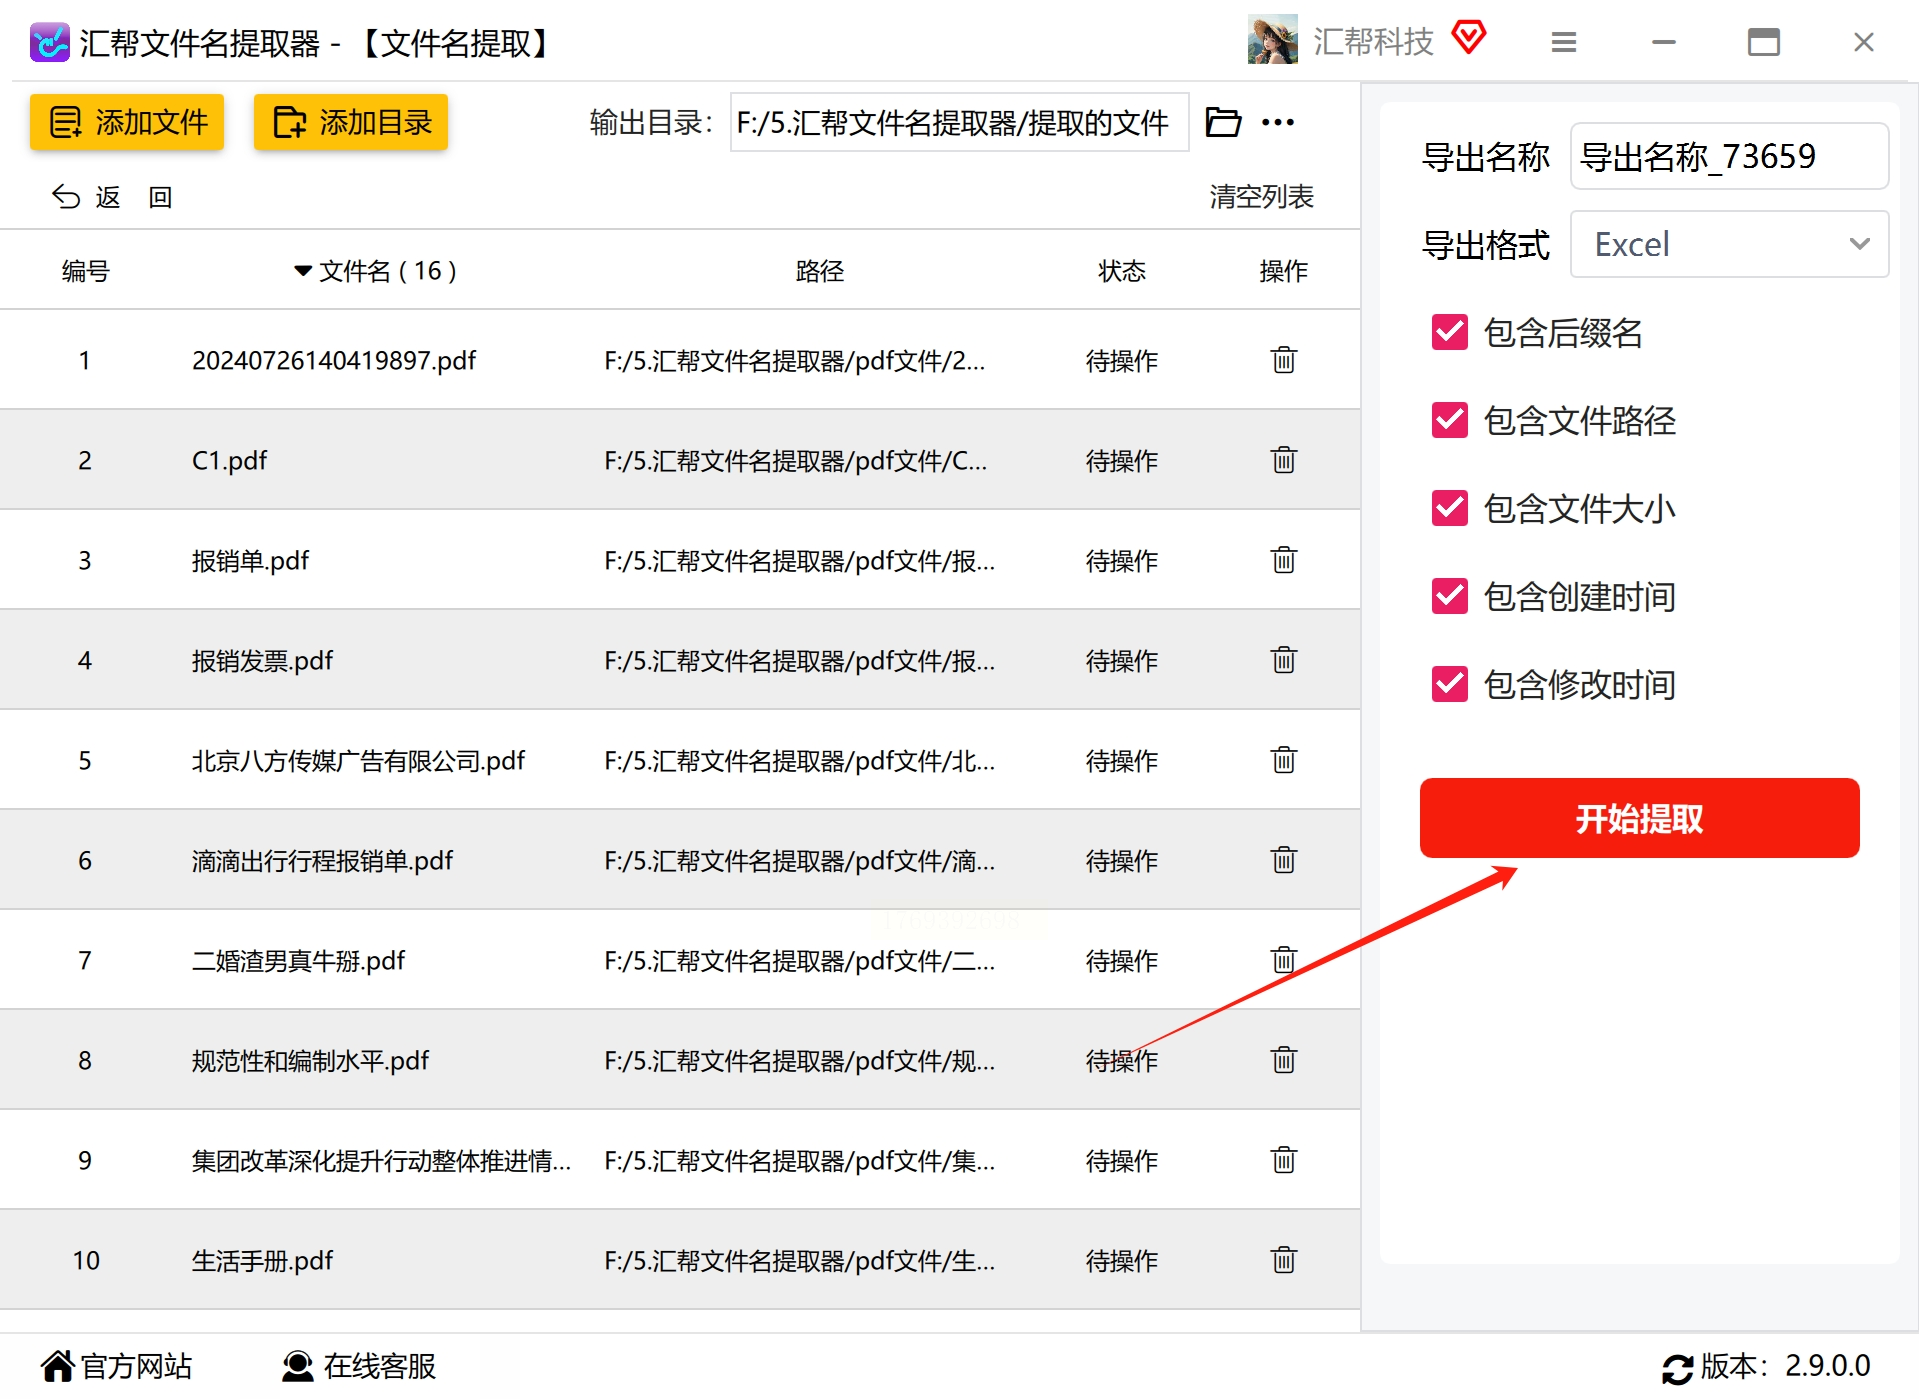This screenshot has height=1399, width=1919.
Task: Select file name 滴滴出行行程报销单.pdf
Action: 322,861
